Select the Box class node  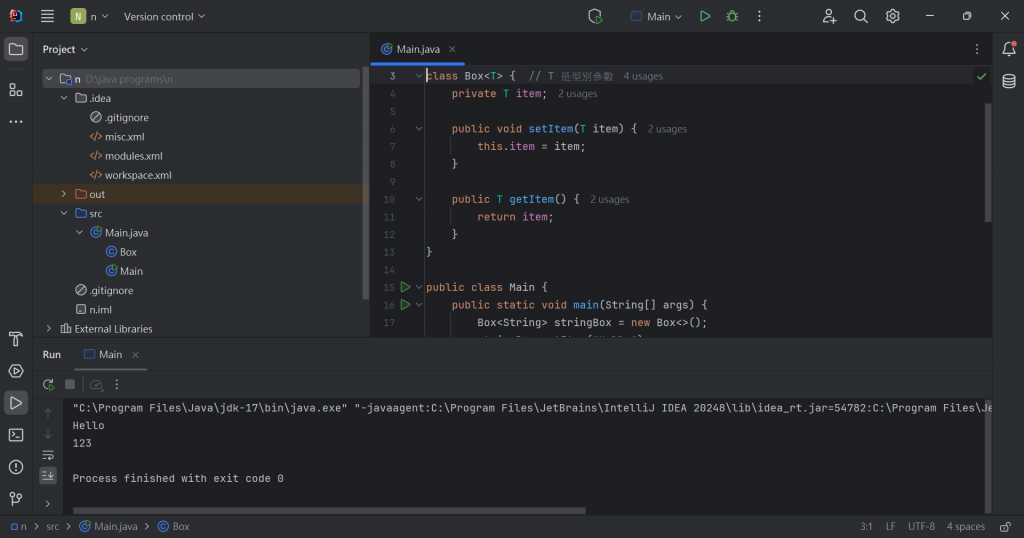point(121,251)
